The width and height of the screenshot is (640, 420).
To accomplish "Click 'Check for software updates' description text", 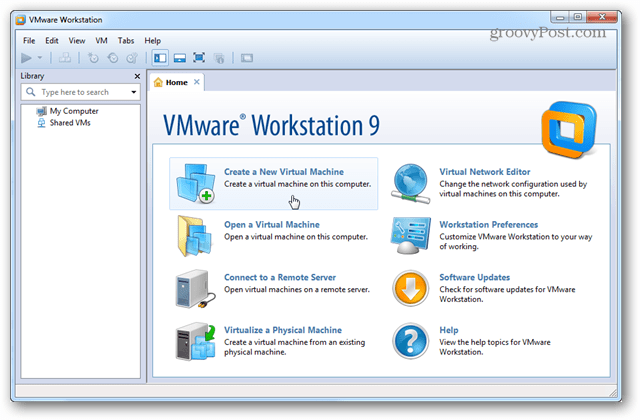I will pos(507,294).
